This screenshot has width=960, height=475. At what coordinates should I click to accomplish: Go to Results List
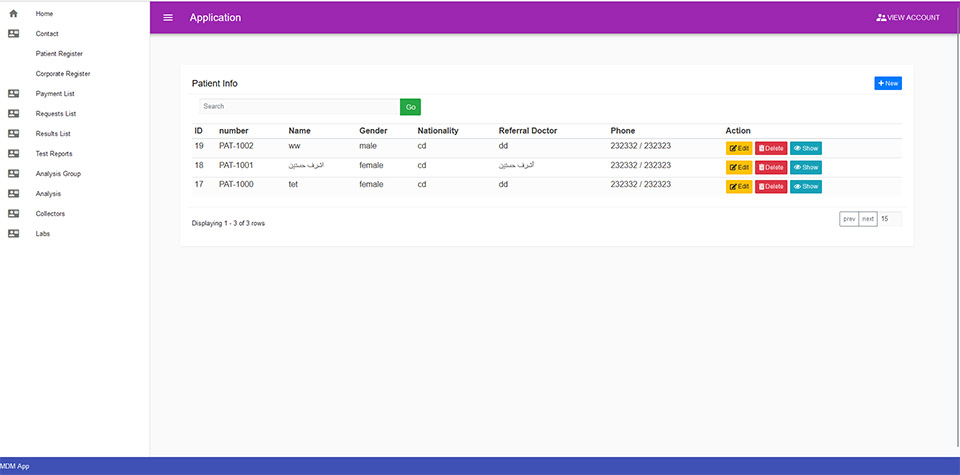point(53,133)
